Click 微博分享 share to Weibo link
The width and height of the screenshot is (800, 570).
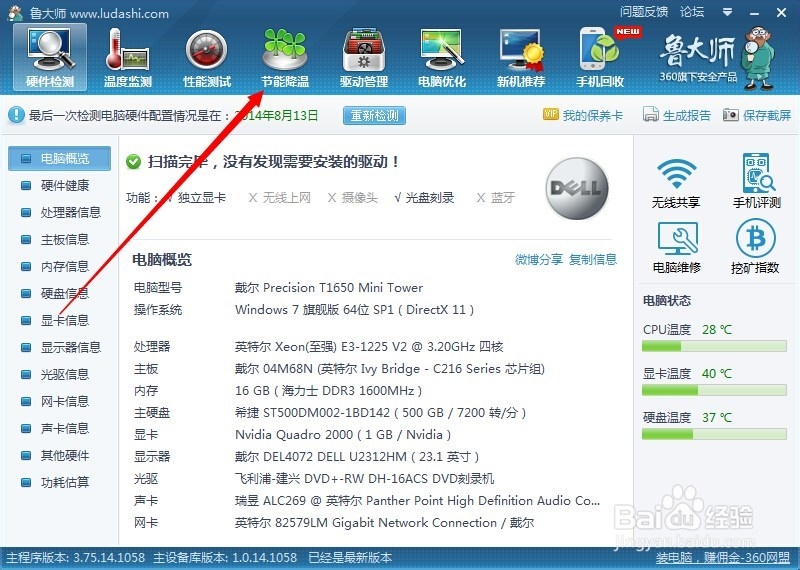tap(539, 260)
